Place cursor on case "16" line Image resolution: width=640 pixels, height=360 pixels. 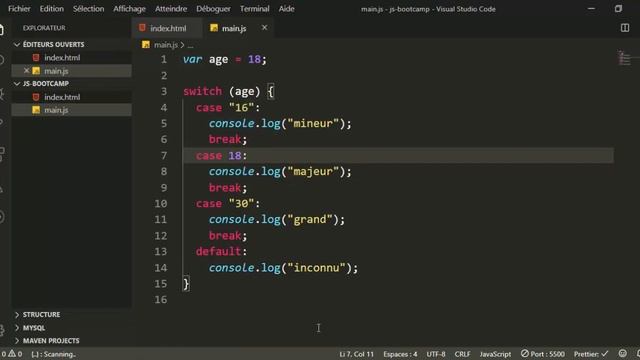227,108
